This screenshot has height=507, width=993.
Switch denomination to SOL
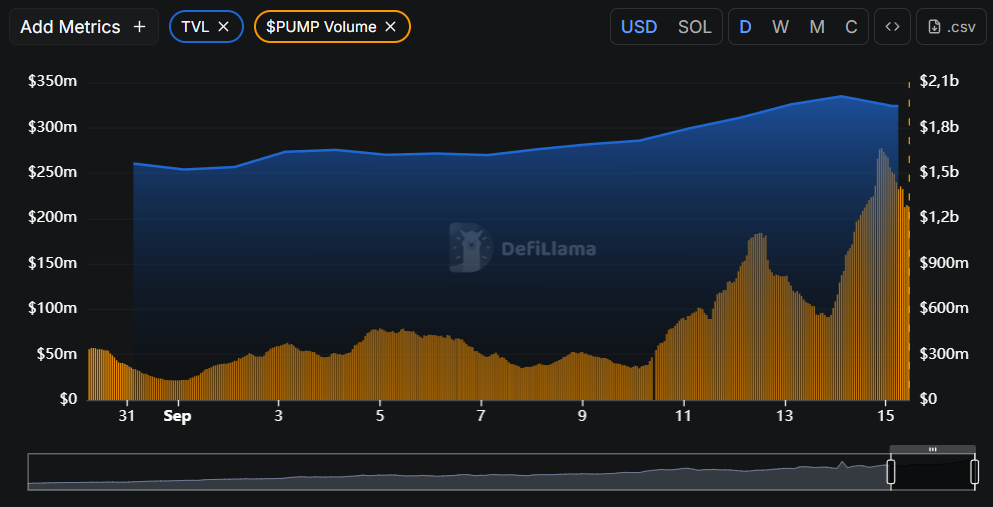coord(695,27)
